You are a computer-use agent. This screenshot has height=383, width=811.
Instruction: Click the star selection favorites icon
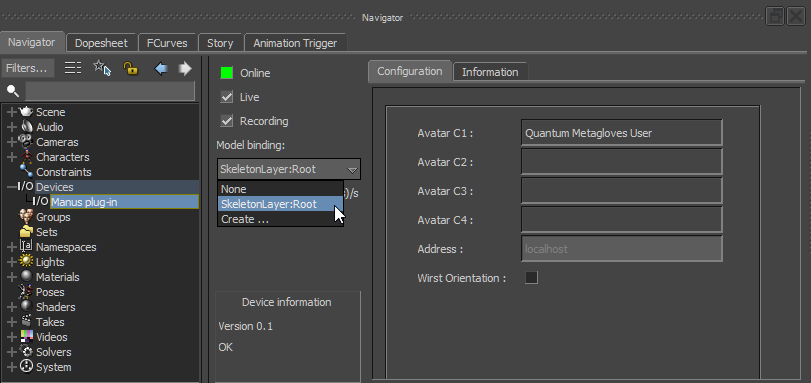[x=102, y=68]
